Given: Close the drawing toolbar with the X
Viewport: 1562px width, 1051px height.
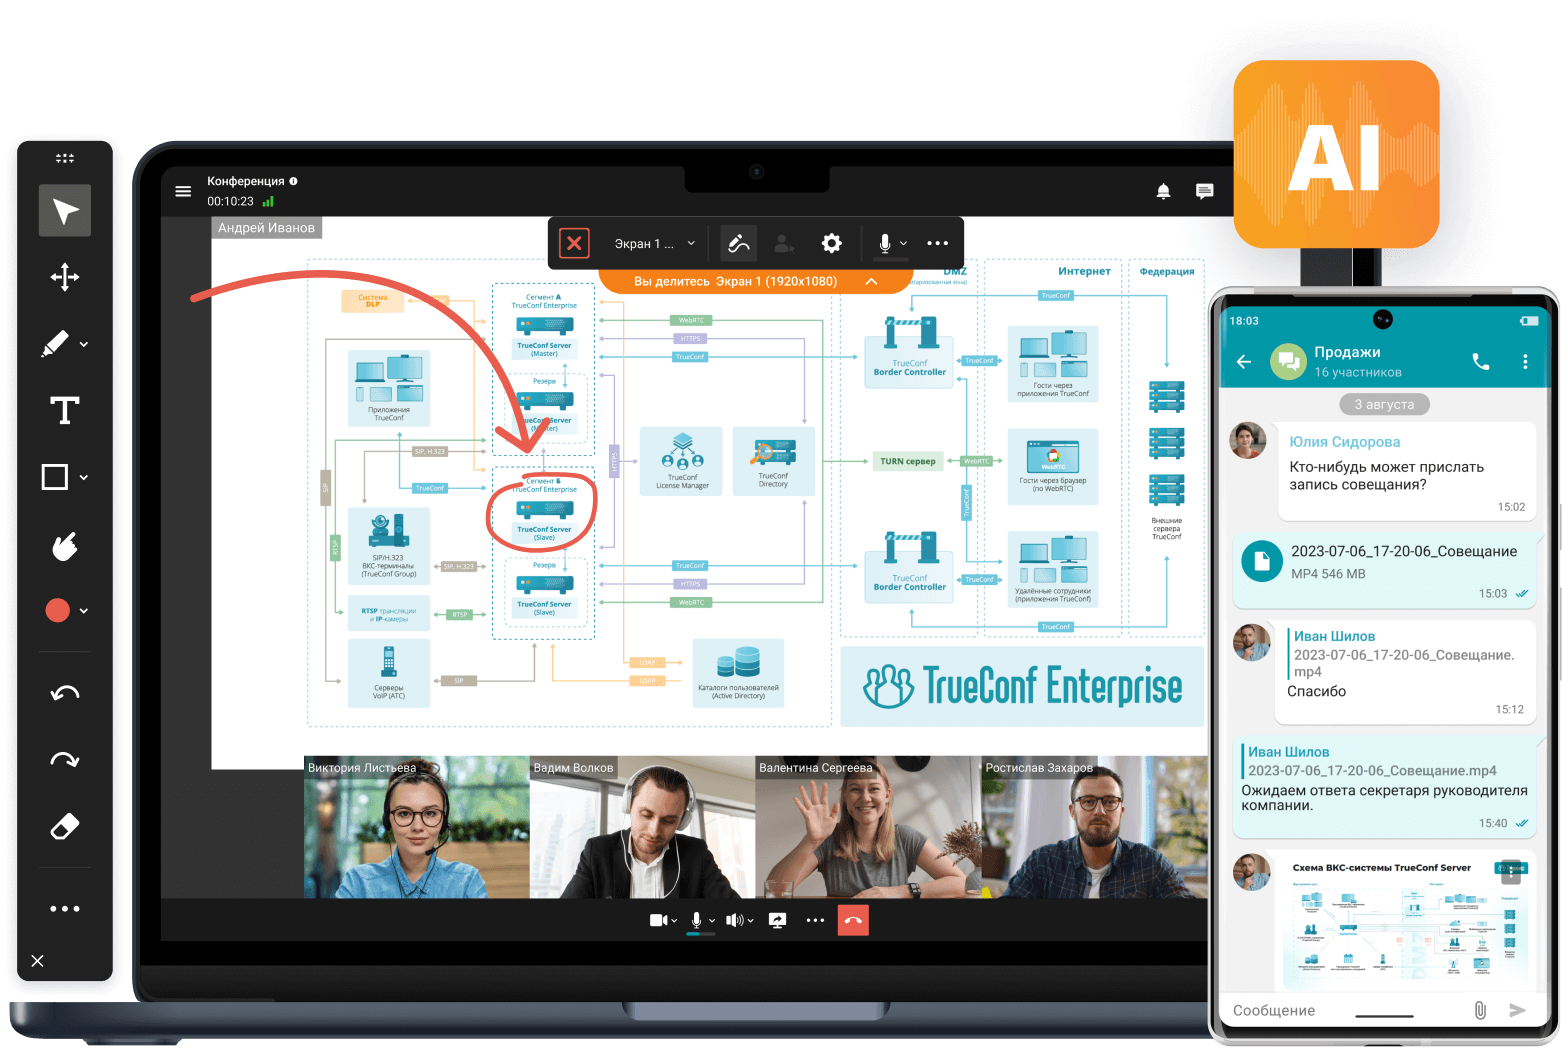Looking at the screenshot, I should click(x=37, y=961).
